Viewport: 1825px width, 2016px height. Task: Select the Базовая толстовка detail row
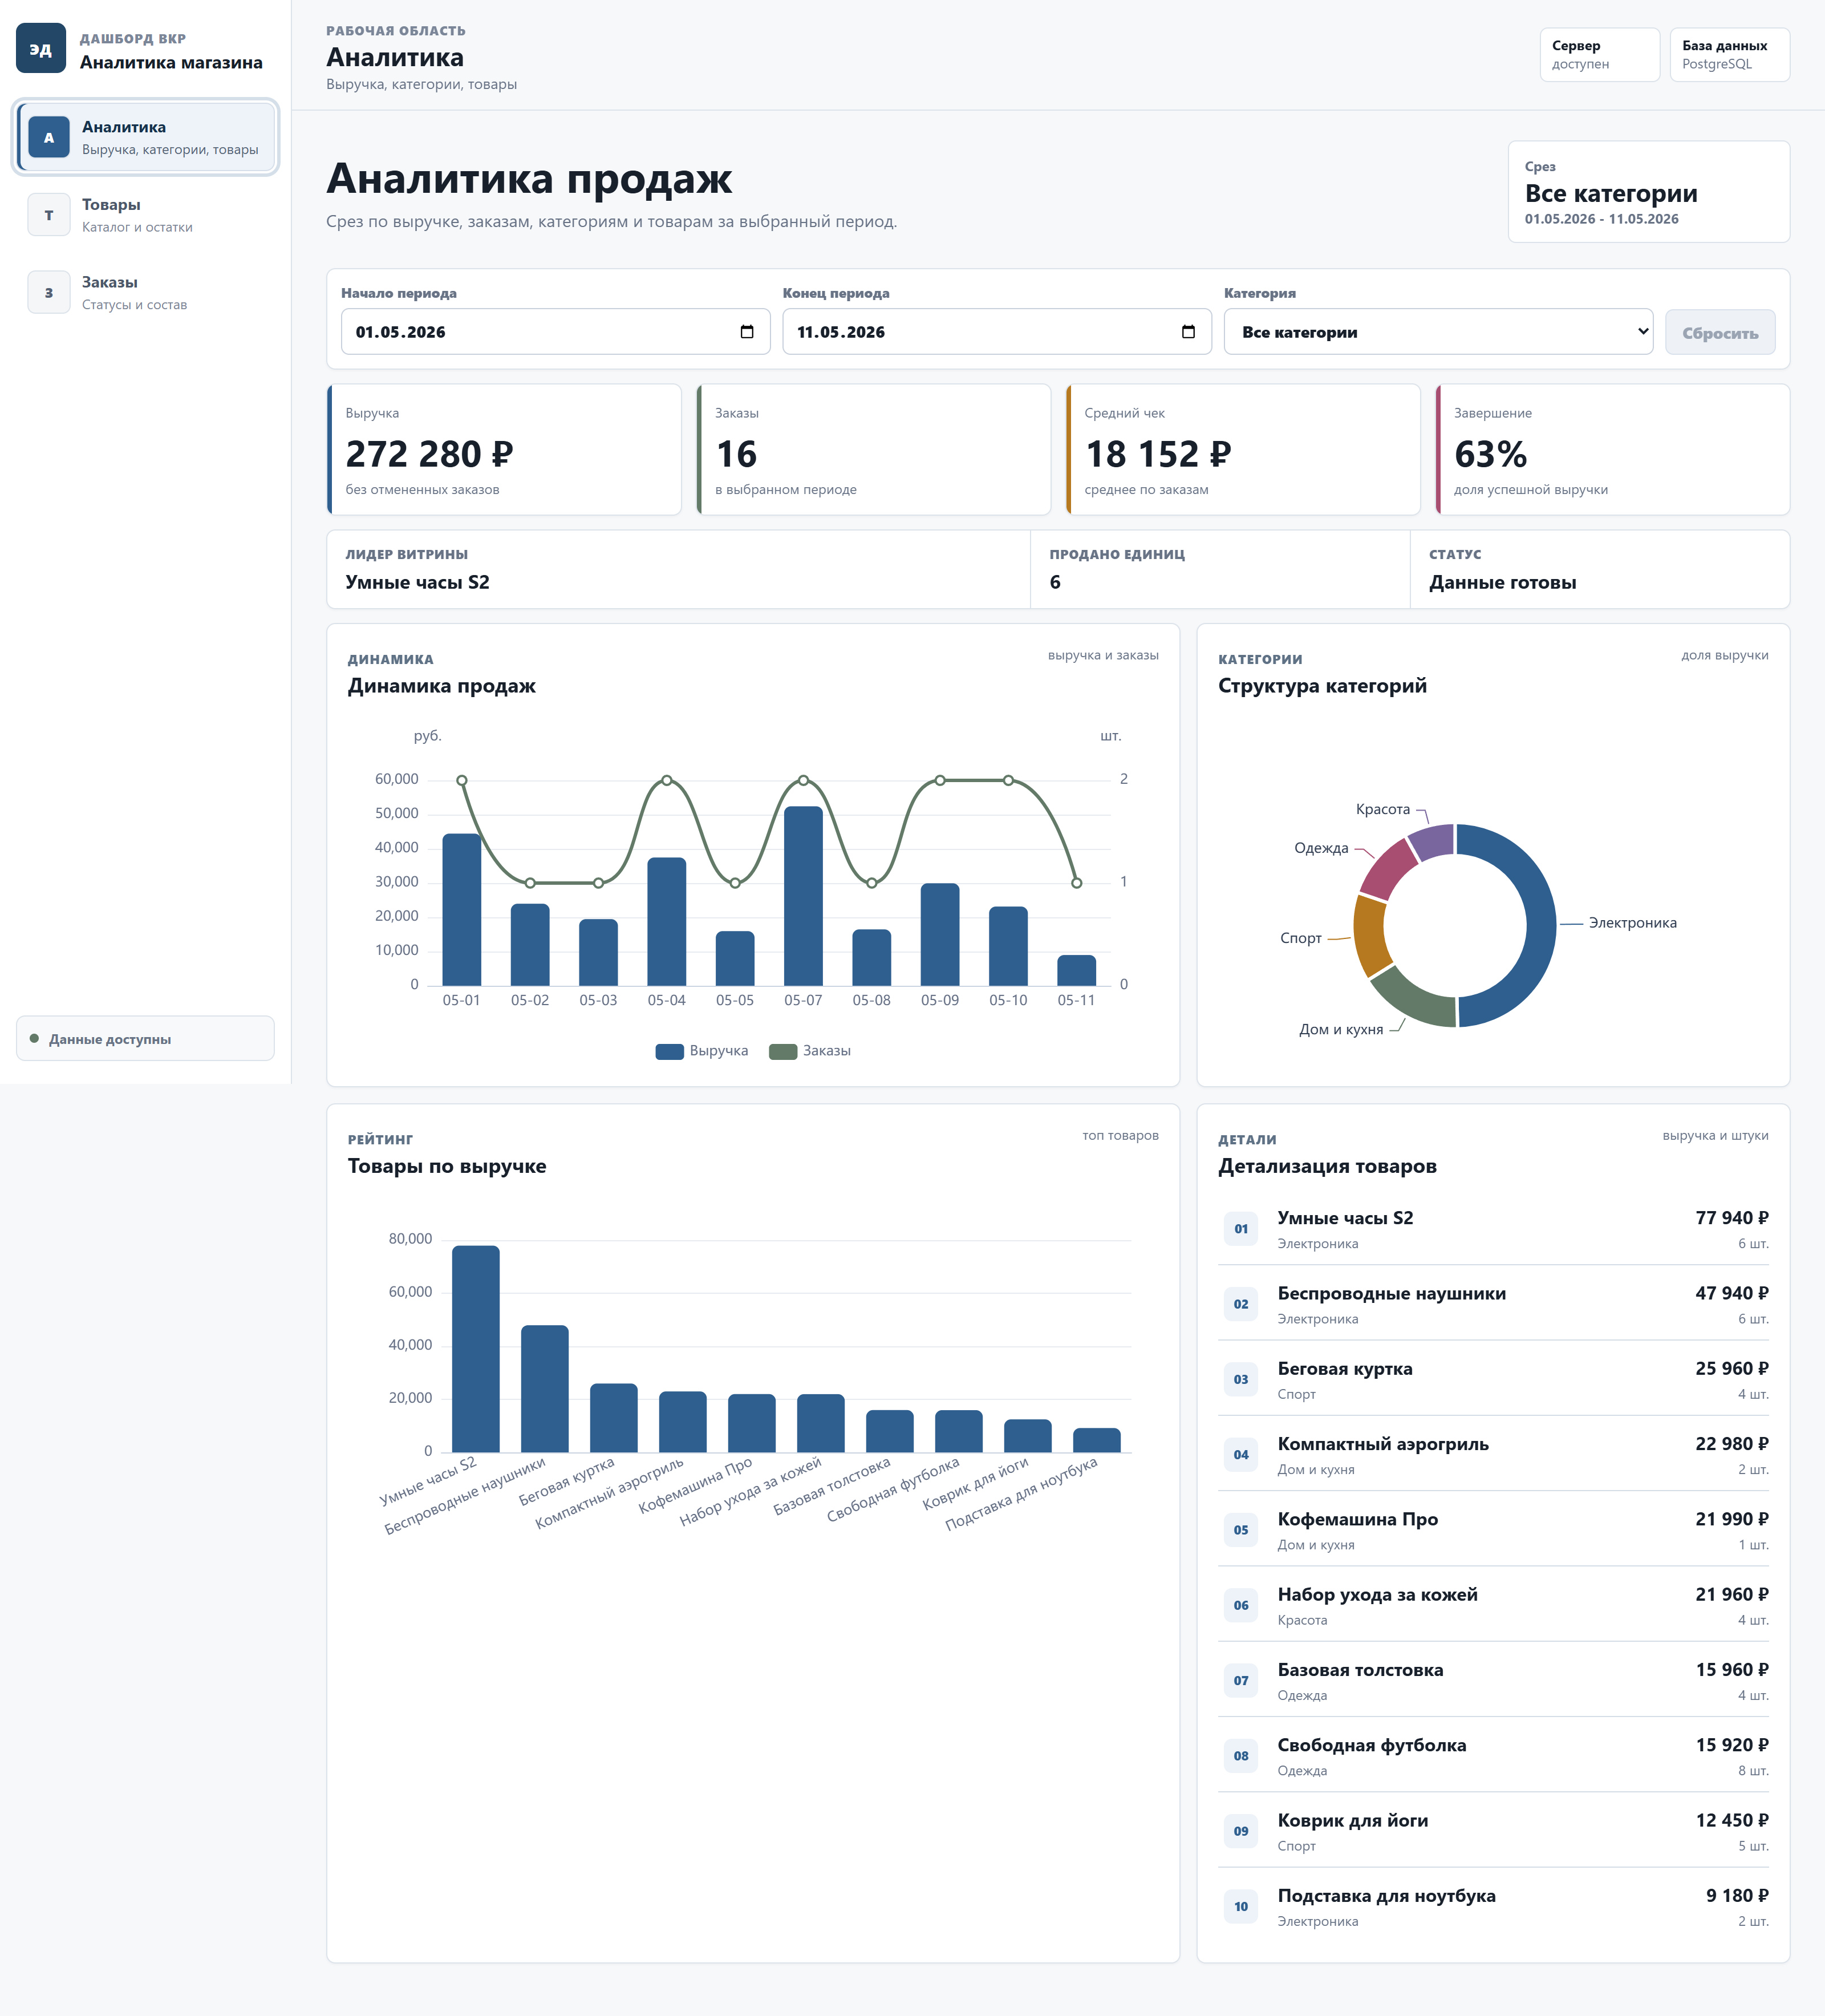[x=1493, y=1681]
